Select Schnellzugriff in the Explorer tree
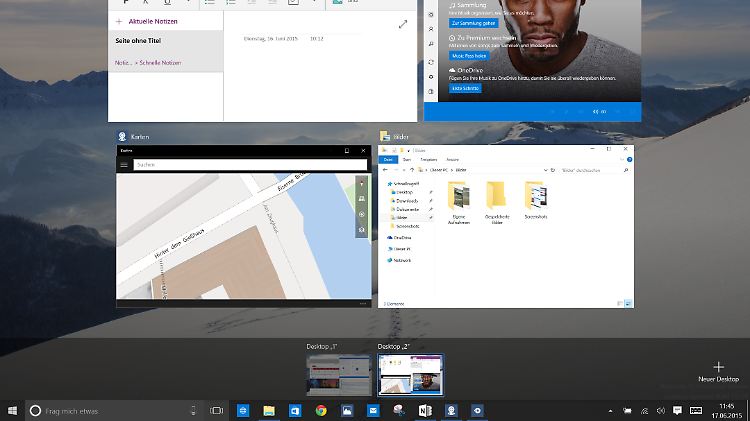Image resolution: width=750 pixels, height=421 pixels. coord(403,183)
